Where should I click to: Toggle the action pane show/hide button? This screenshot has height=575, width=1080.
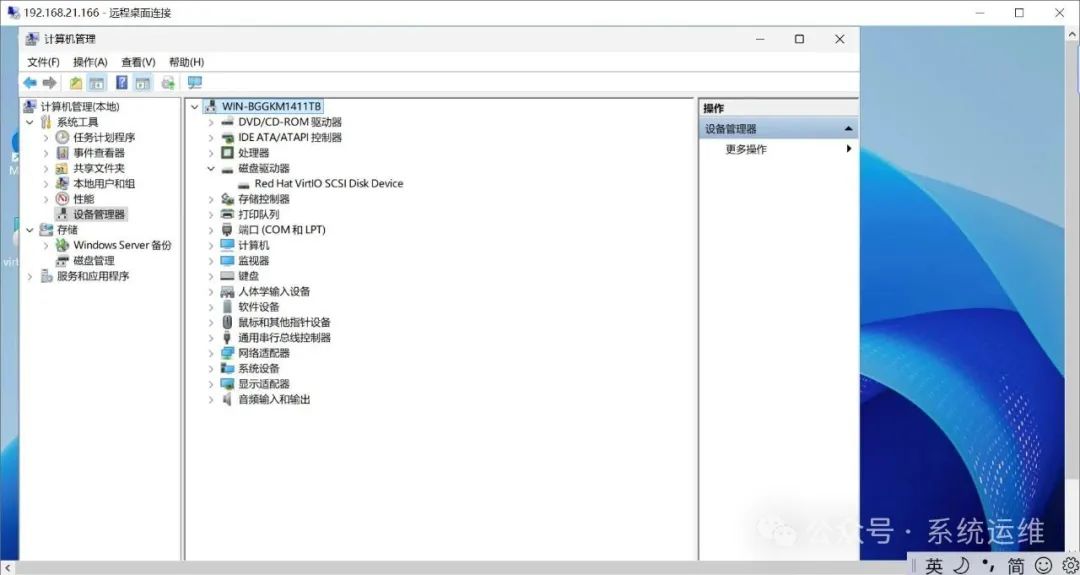(143, 83)
